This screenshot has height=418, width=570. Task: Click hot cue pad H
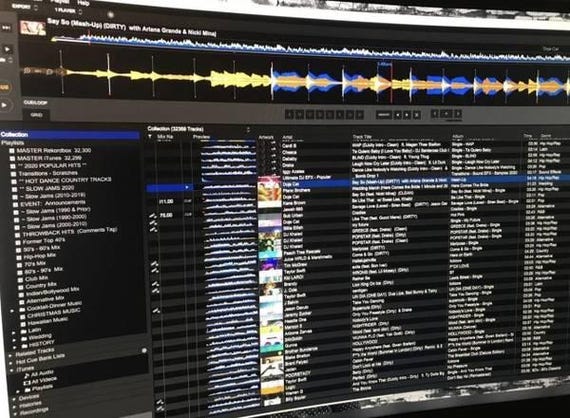click(360, 115)
